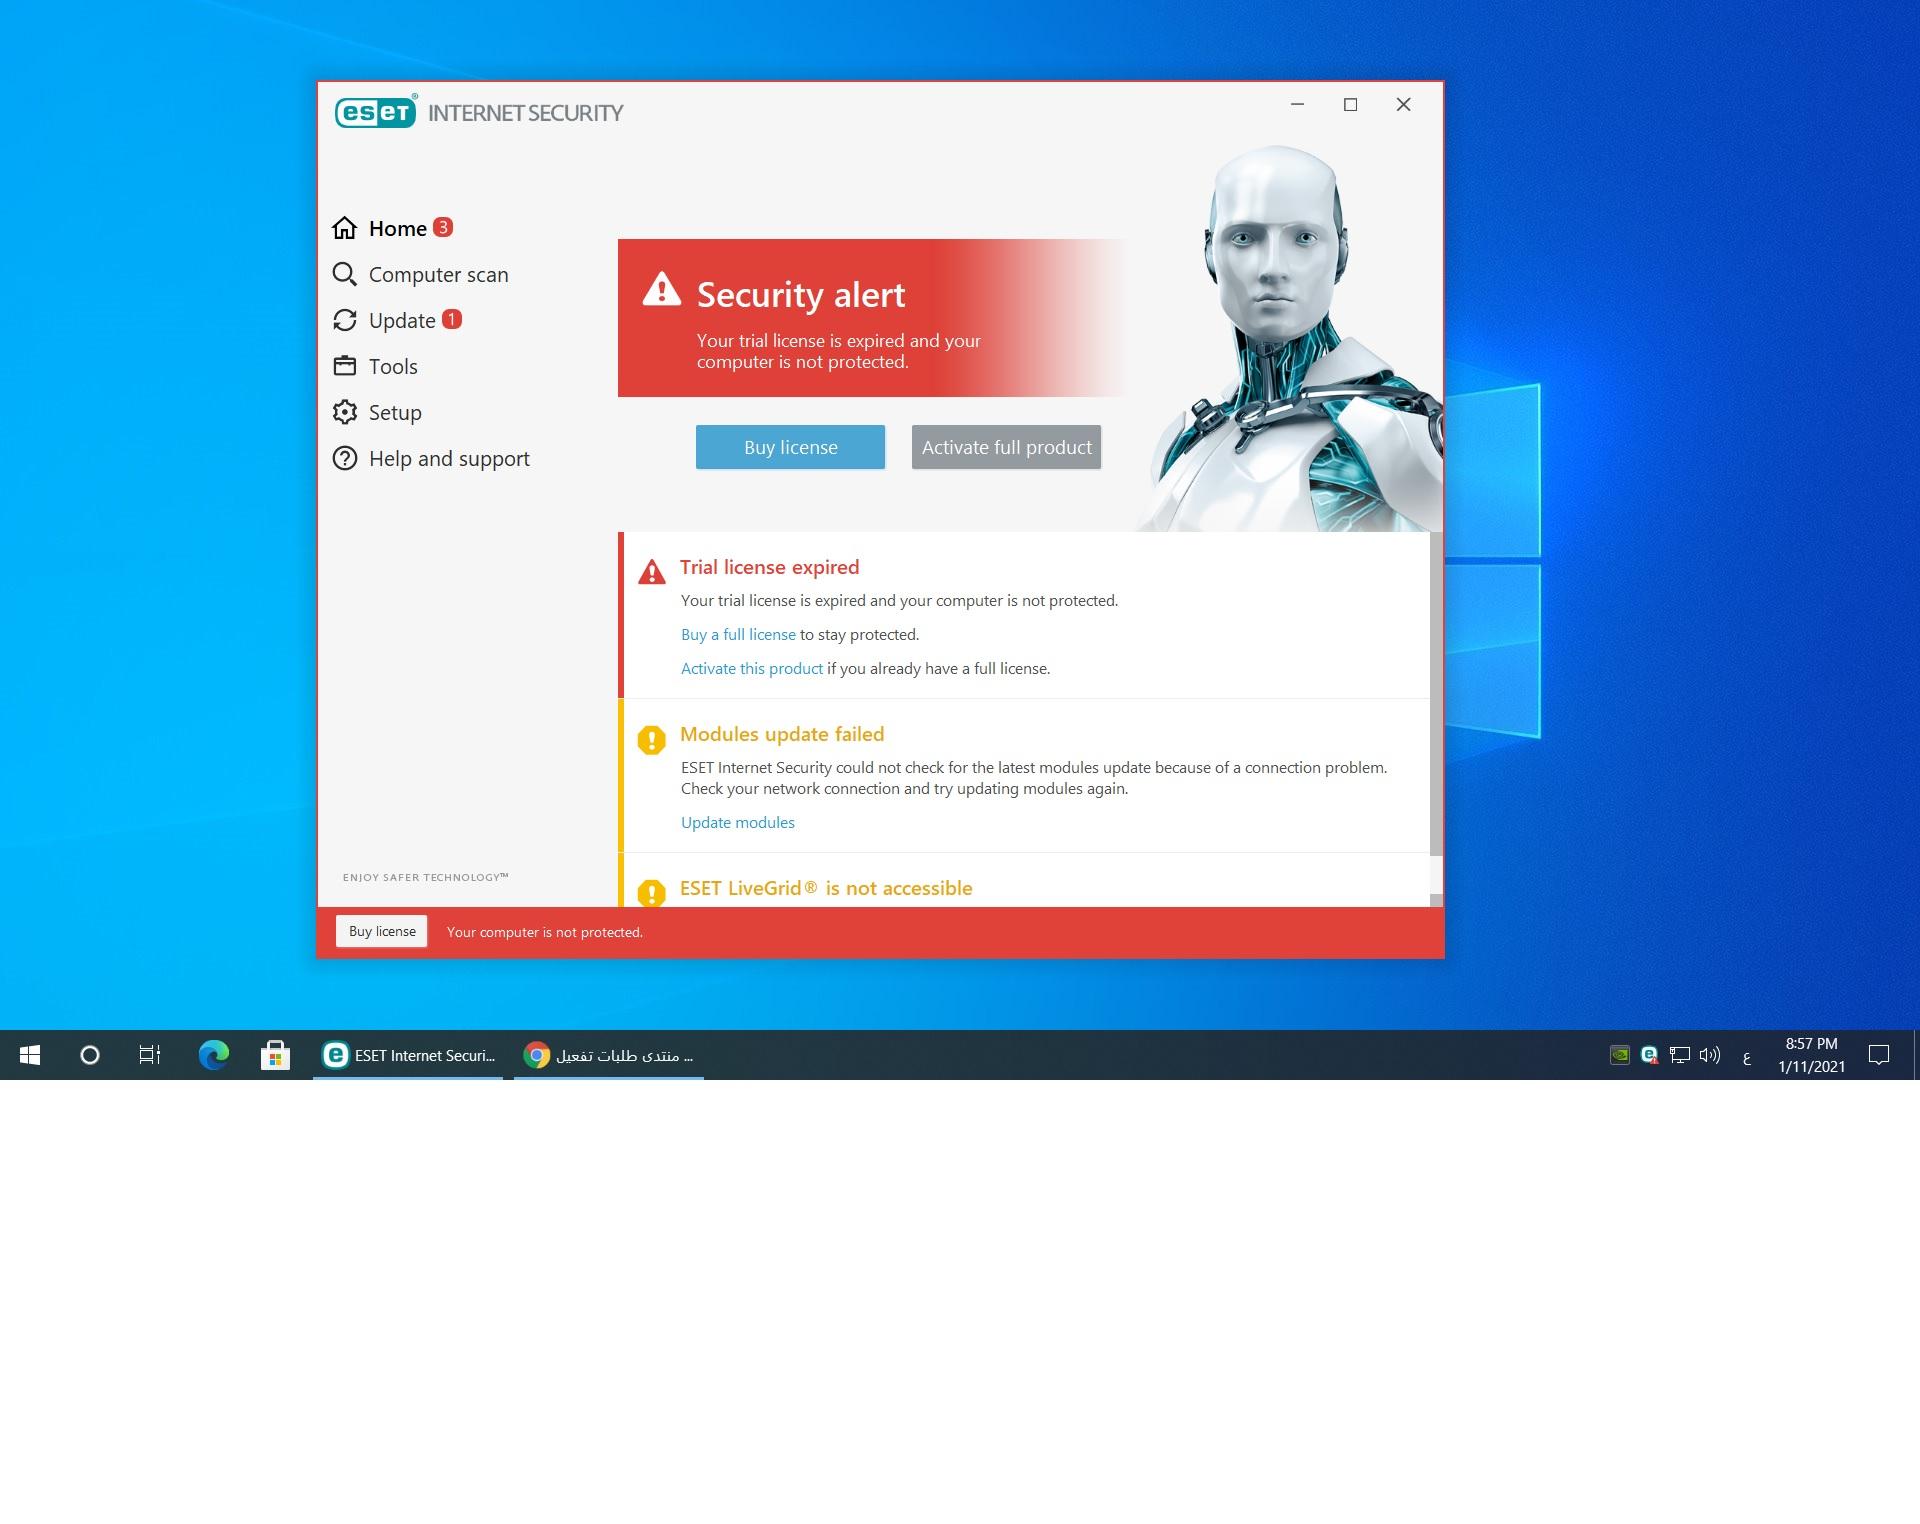Click the volume speaker tray icon
Screen dimensions: 1920x1524
1710,1055
